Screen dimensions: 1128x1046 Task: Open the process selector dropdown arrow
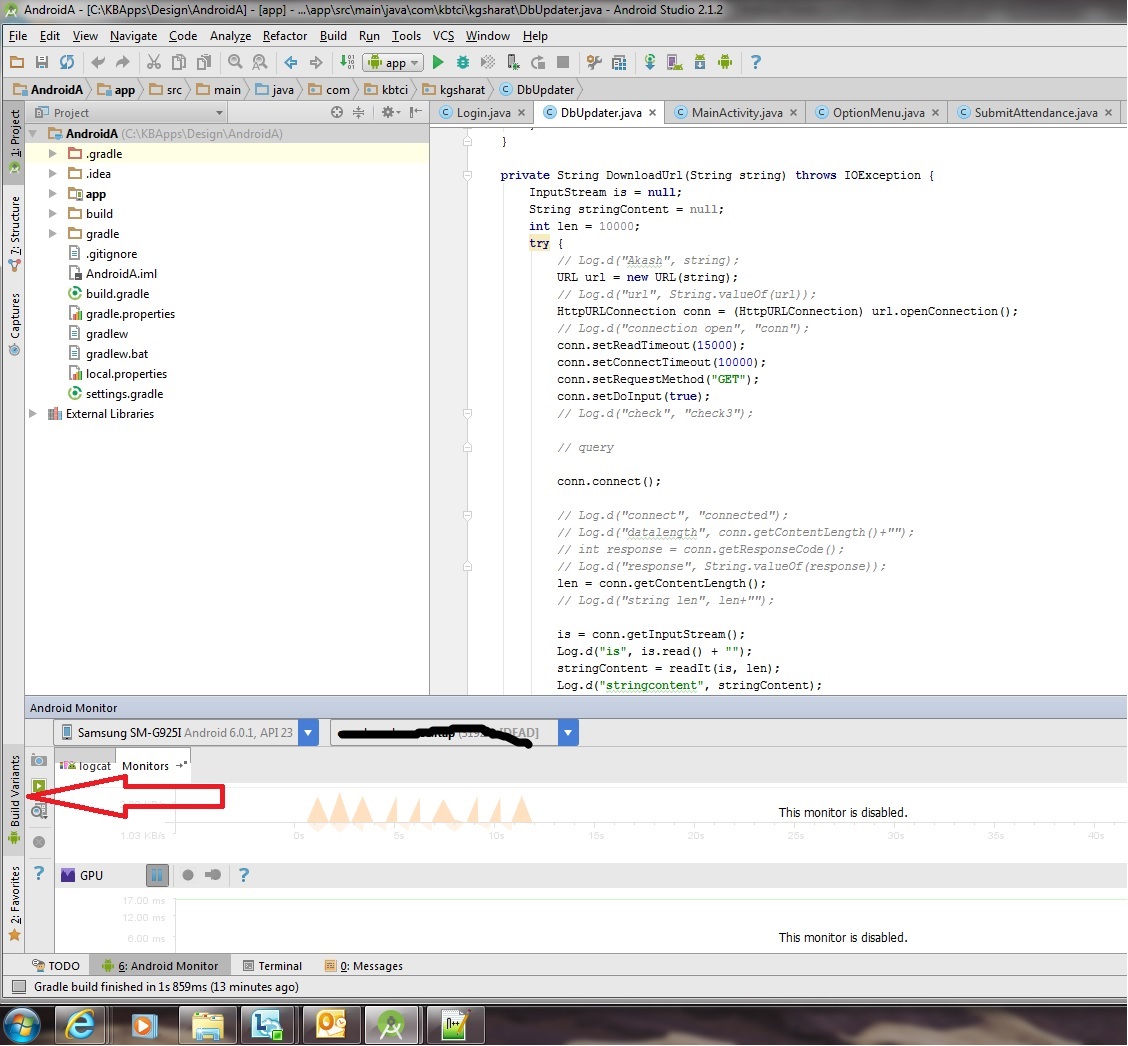pyautogui.click(x=568, y=732)
